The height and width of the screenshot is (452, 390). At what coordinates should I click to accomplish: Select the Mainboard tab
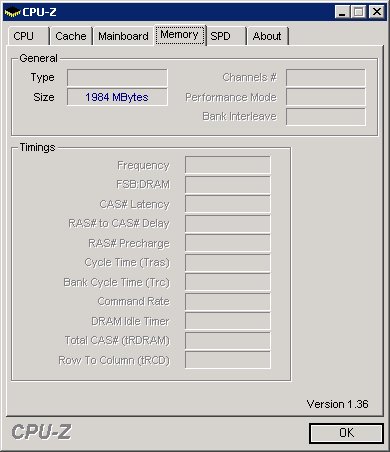[123, 36]
